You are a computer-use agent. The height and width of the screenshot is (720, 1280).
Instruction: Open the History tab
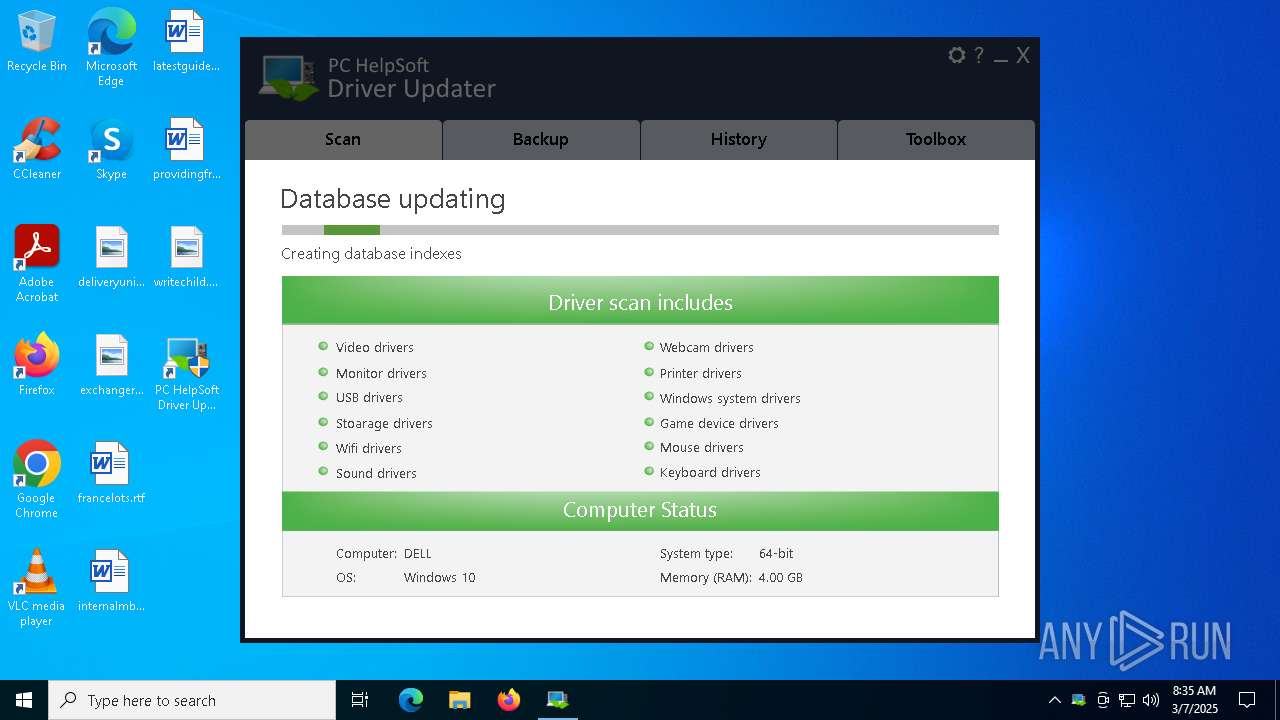click(x=739, y=140)
